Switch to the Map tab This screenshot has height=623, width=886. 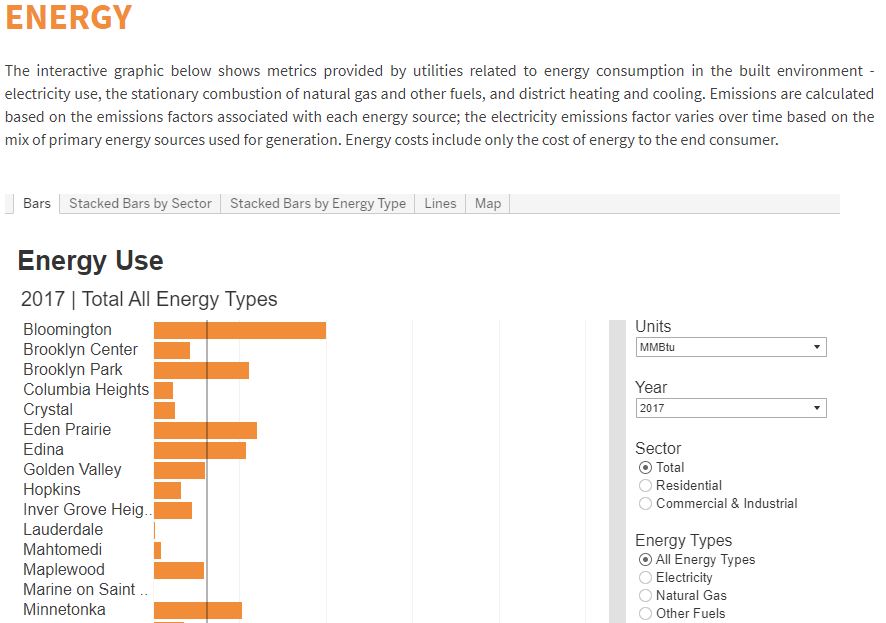pyautogui.click(x=487, y=203)
